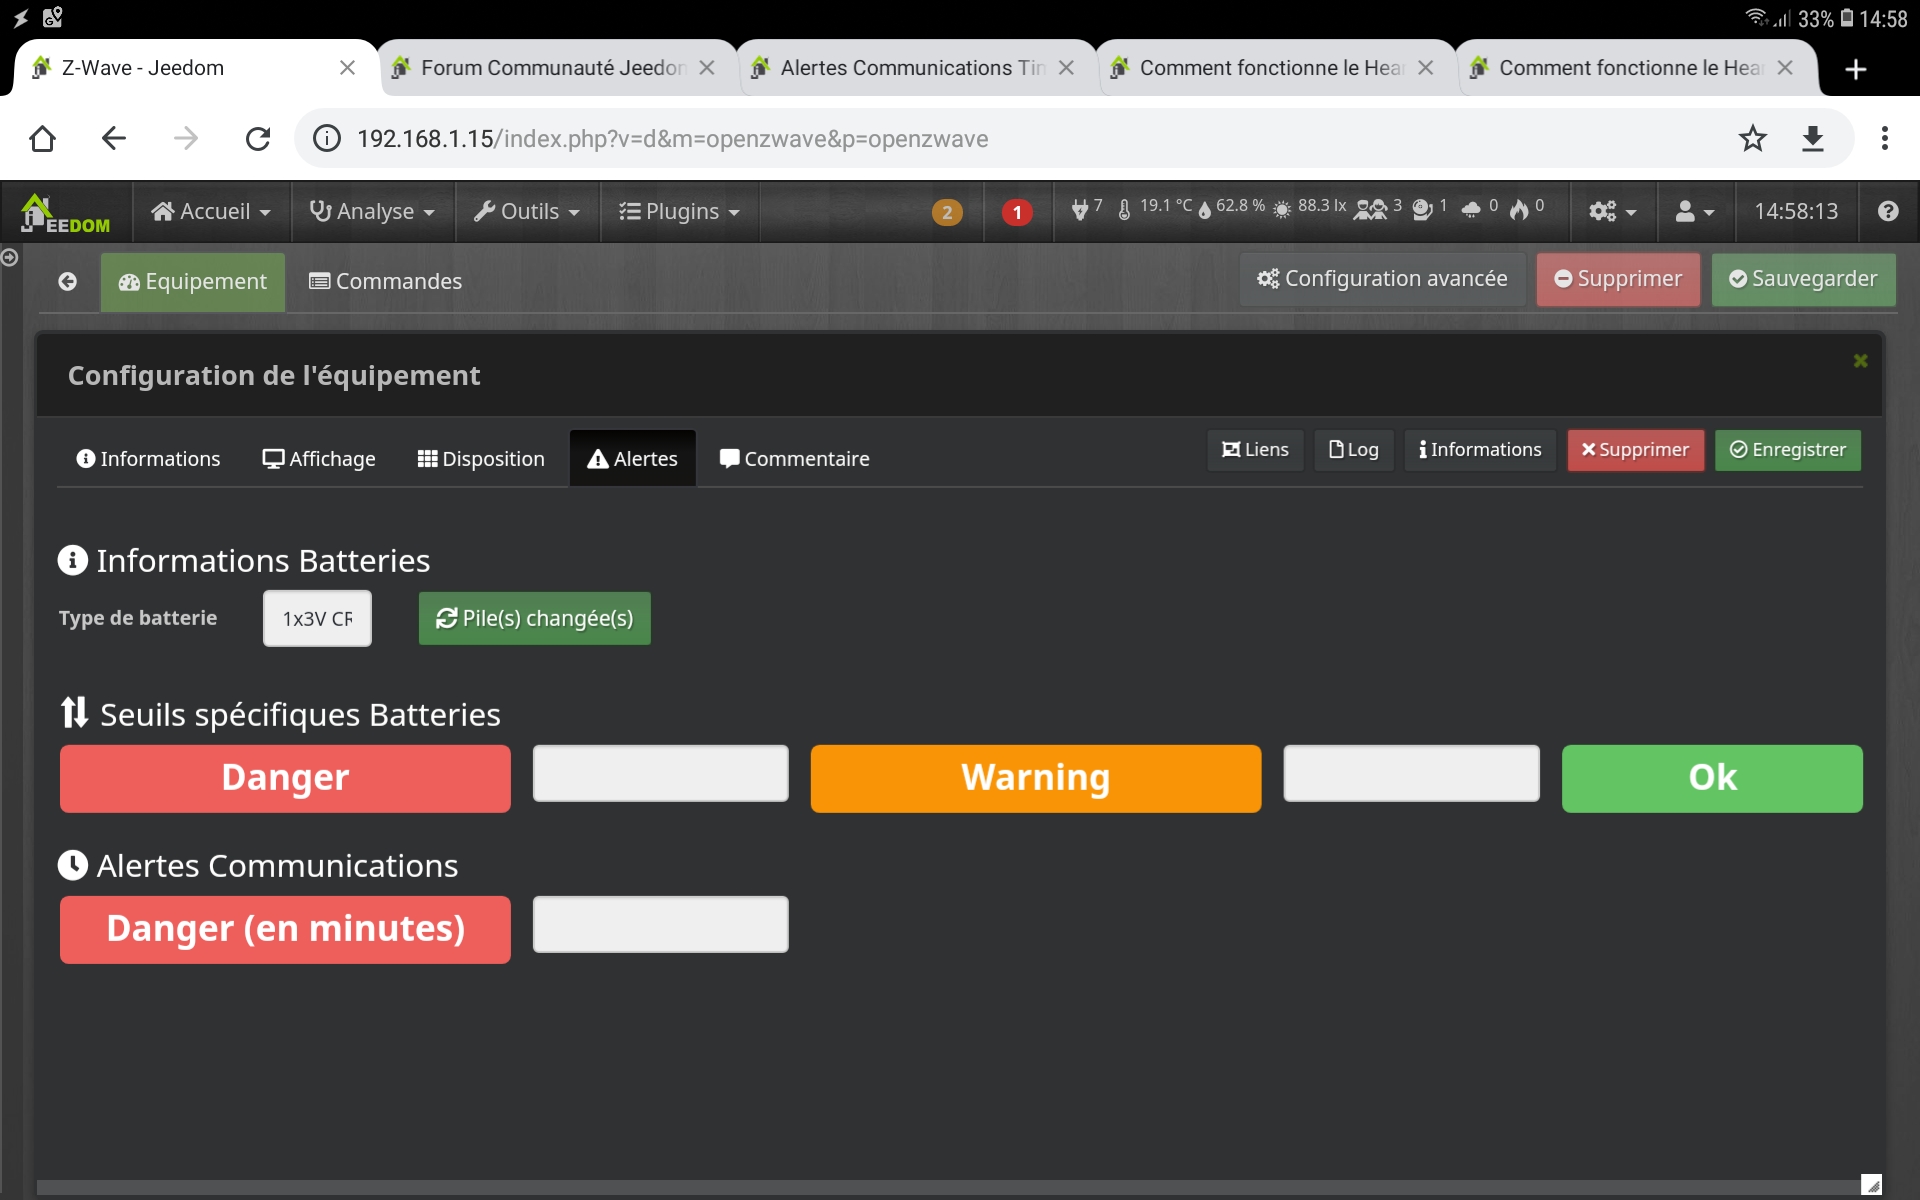The width and height of the screenshot is (1920, 1200).
Task: Select the Commentaire tab
Action: point(796,458)
